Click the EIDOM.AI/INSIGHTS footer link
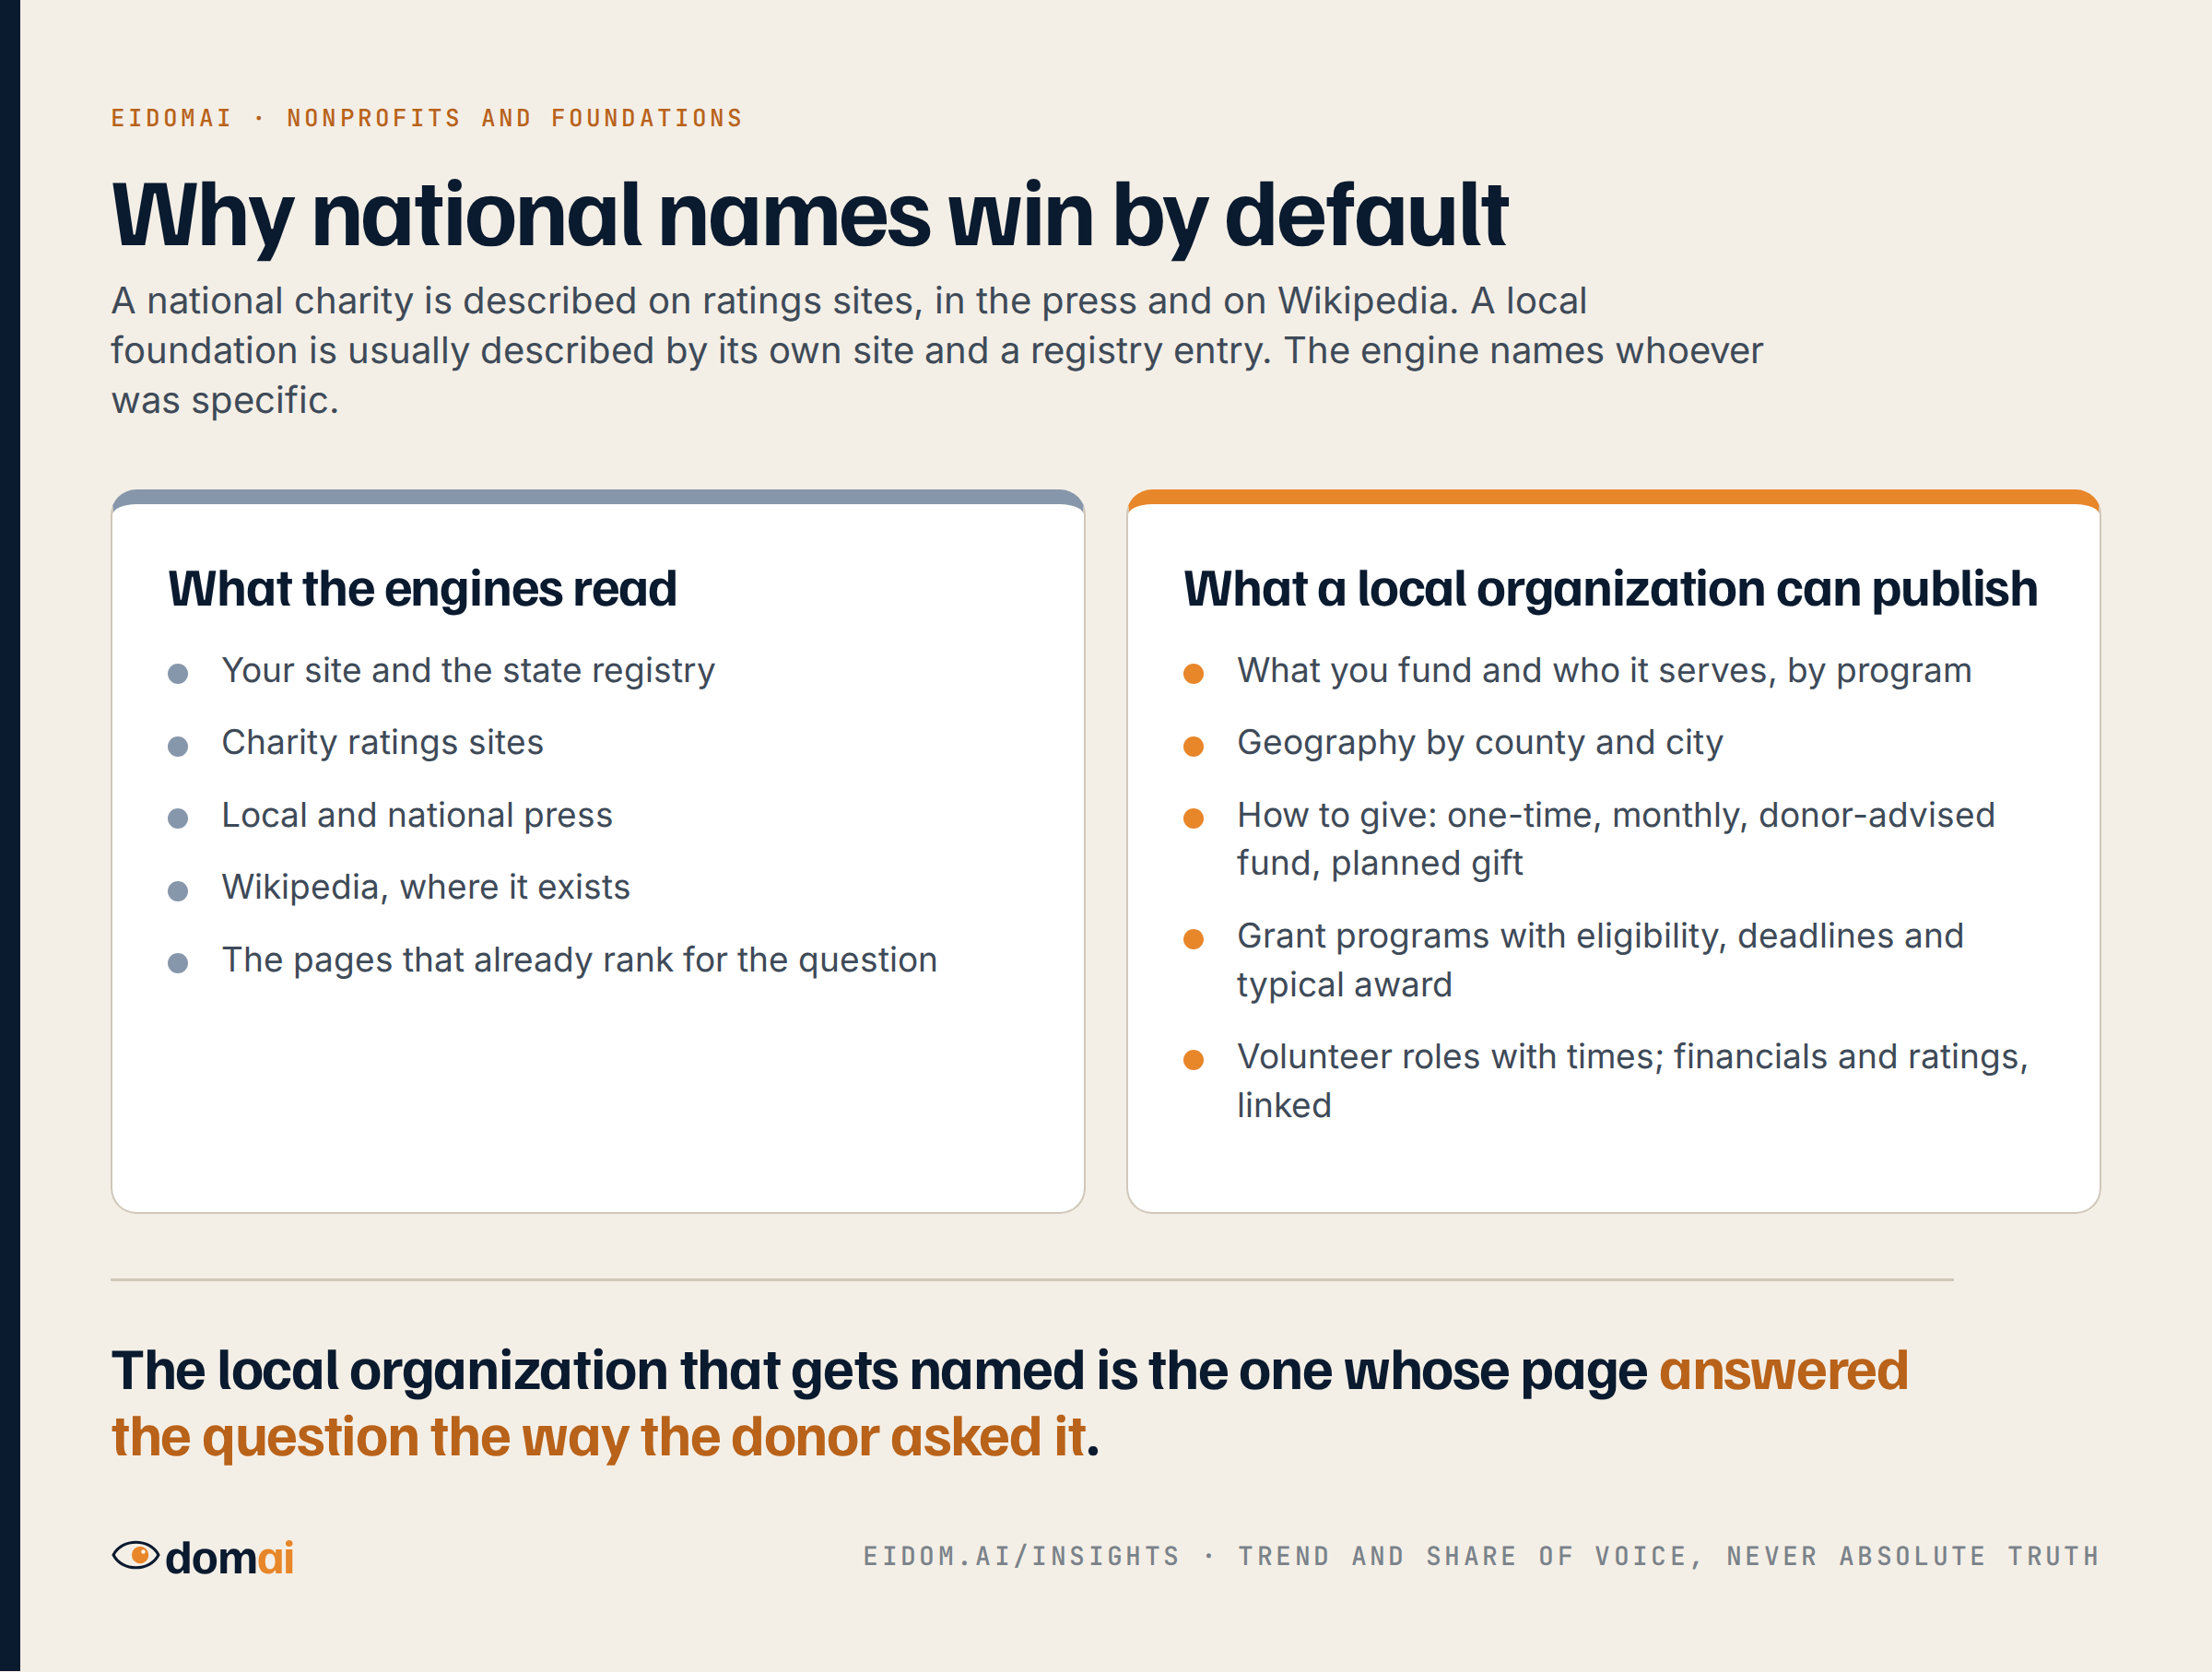 pos(1021,1556)
